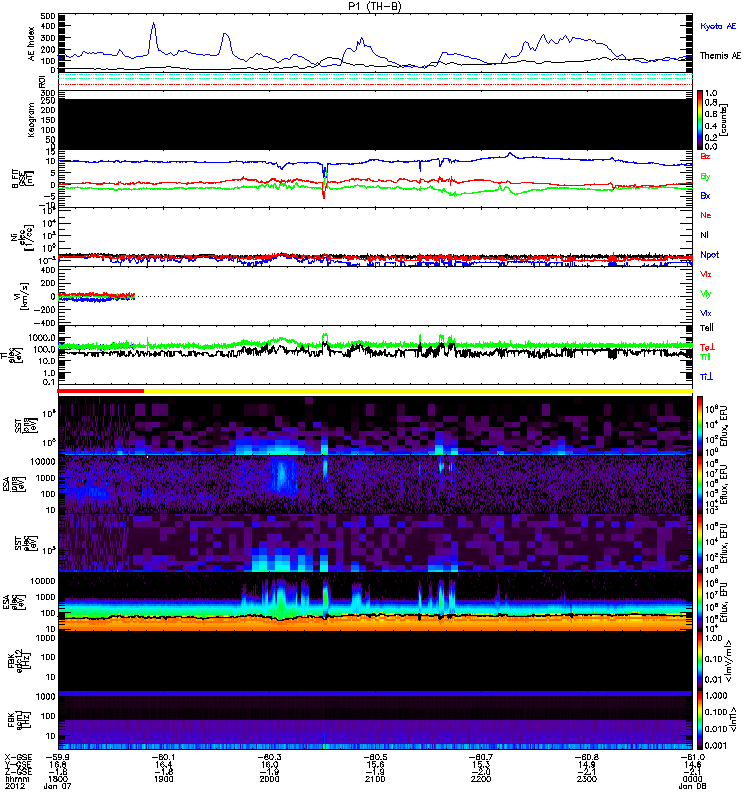The width and height of the screenshot is (750, 800).
Task: Click the AE Index axis title
Action: [x=32, y=44]
